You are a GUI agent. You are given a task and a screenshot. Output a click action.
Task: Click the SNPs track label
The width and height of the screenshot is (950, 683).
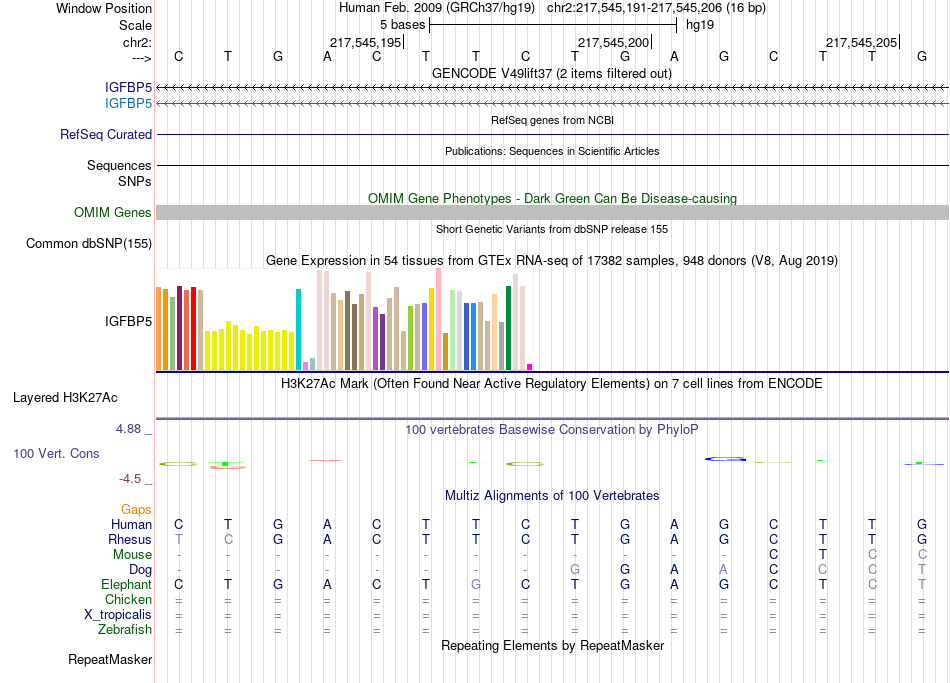point(135,181)
